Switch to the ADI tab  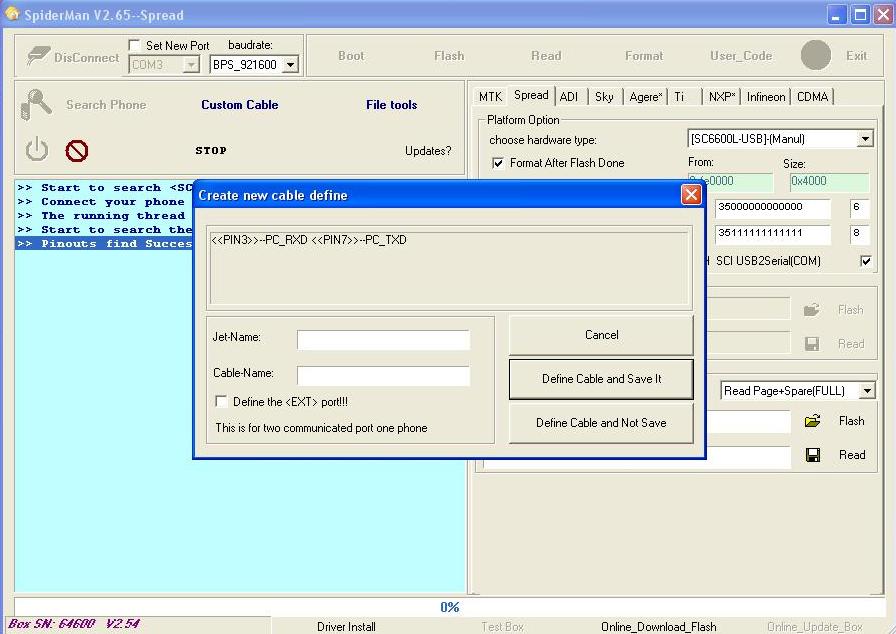pos(569,97)
